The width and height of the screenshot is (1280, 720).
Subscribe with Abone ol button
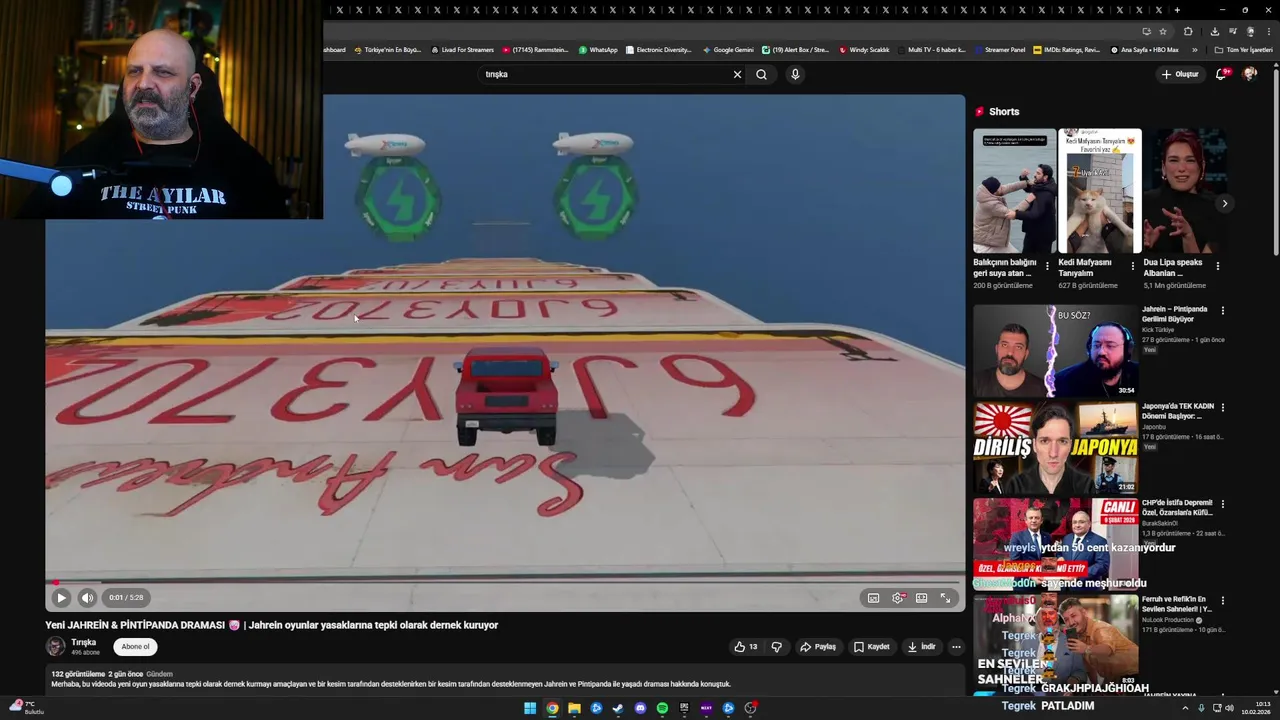tap(135, 647)
